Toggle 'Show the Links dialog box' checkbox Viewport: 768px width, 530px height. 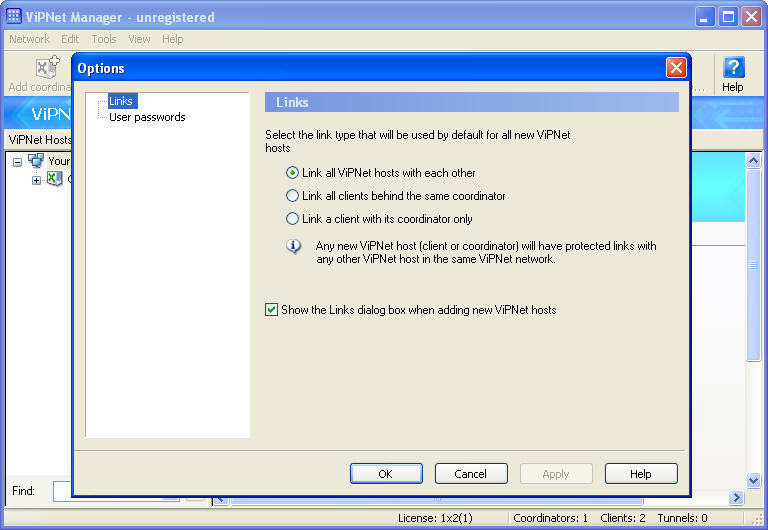point(271,310)
